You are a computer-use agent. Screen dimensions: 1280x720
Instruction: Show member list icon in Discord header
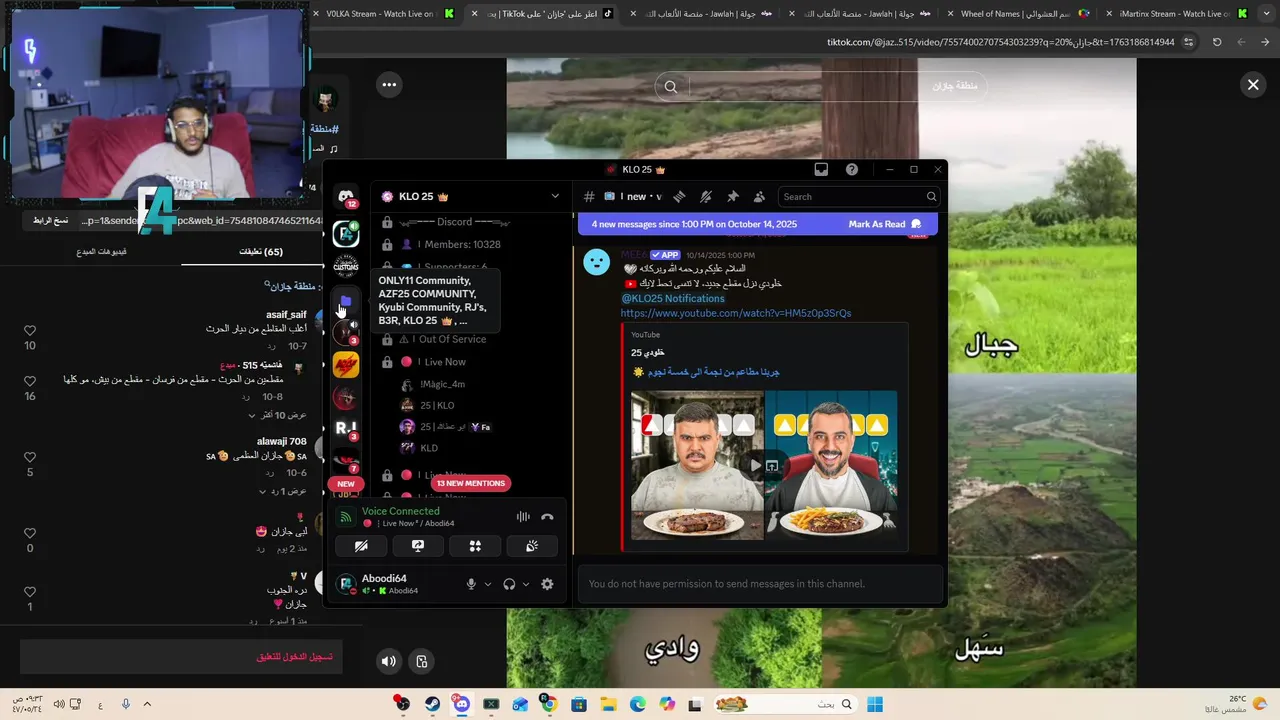(759, 197)
